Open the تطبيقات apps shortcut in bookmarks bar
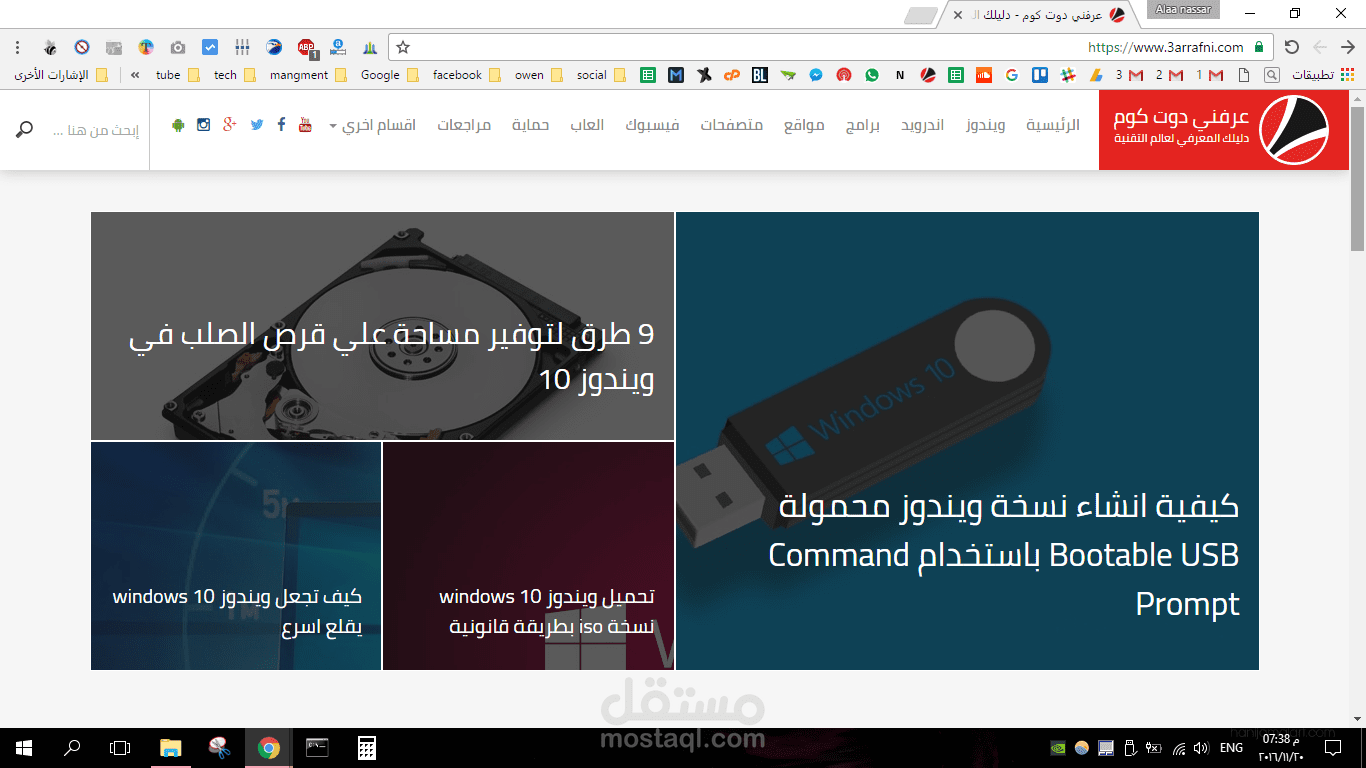 pos(1323,75)
